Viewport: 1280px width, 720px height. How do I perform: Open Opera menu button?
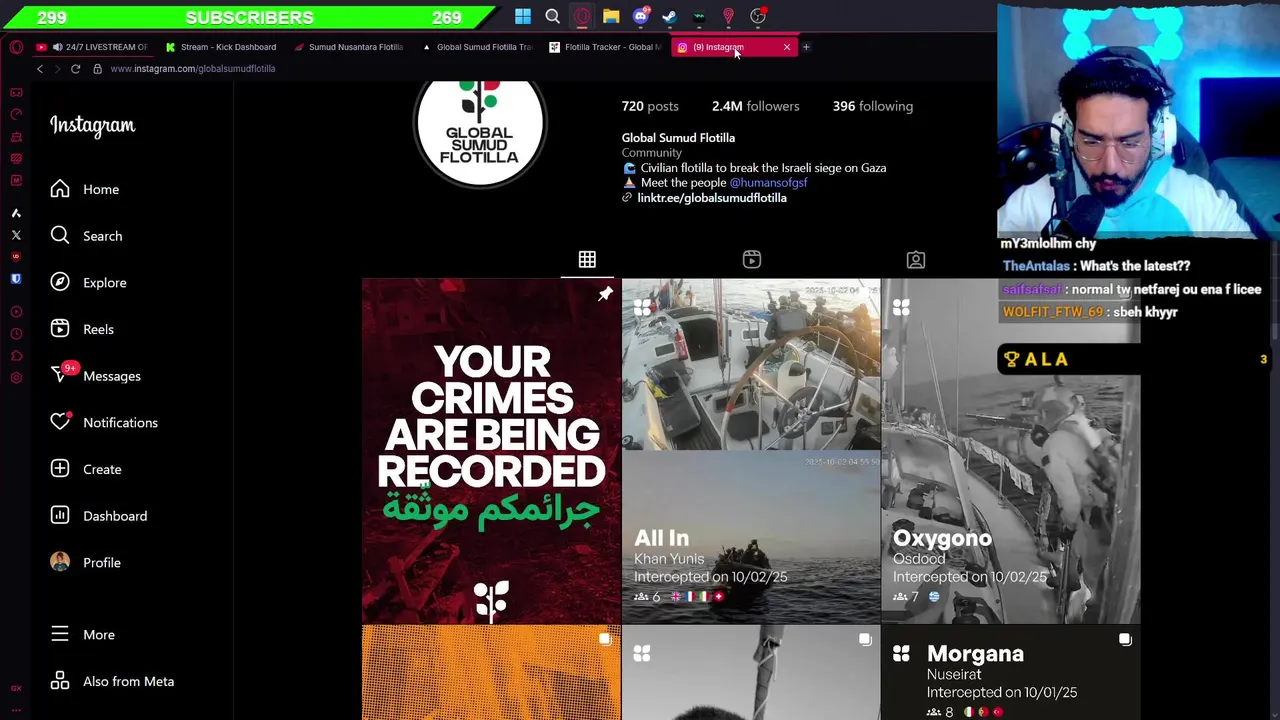[x=16, y=47]
